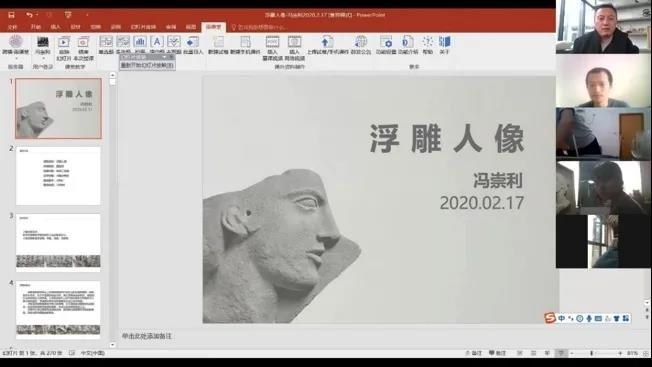Click the 'Tell me what you want' search box

[260, 27]
